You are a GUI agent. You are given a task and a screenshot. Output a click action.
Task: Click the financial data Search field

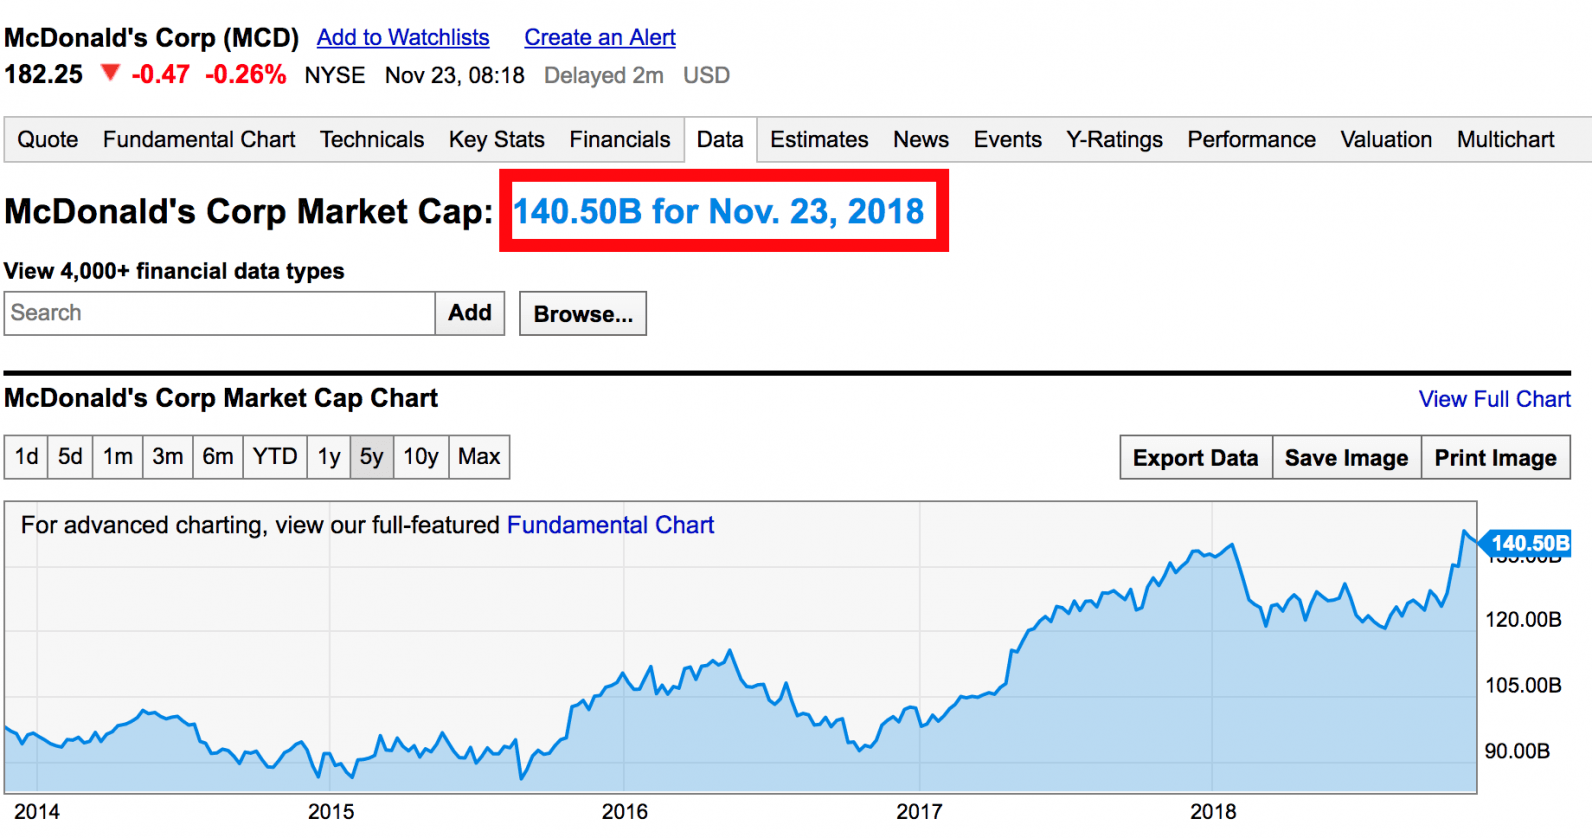220,313
